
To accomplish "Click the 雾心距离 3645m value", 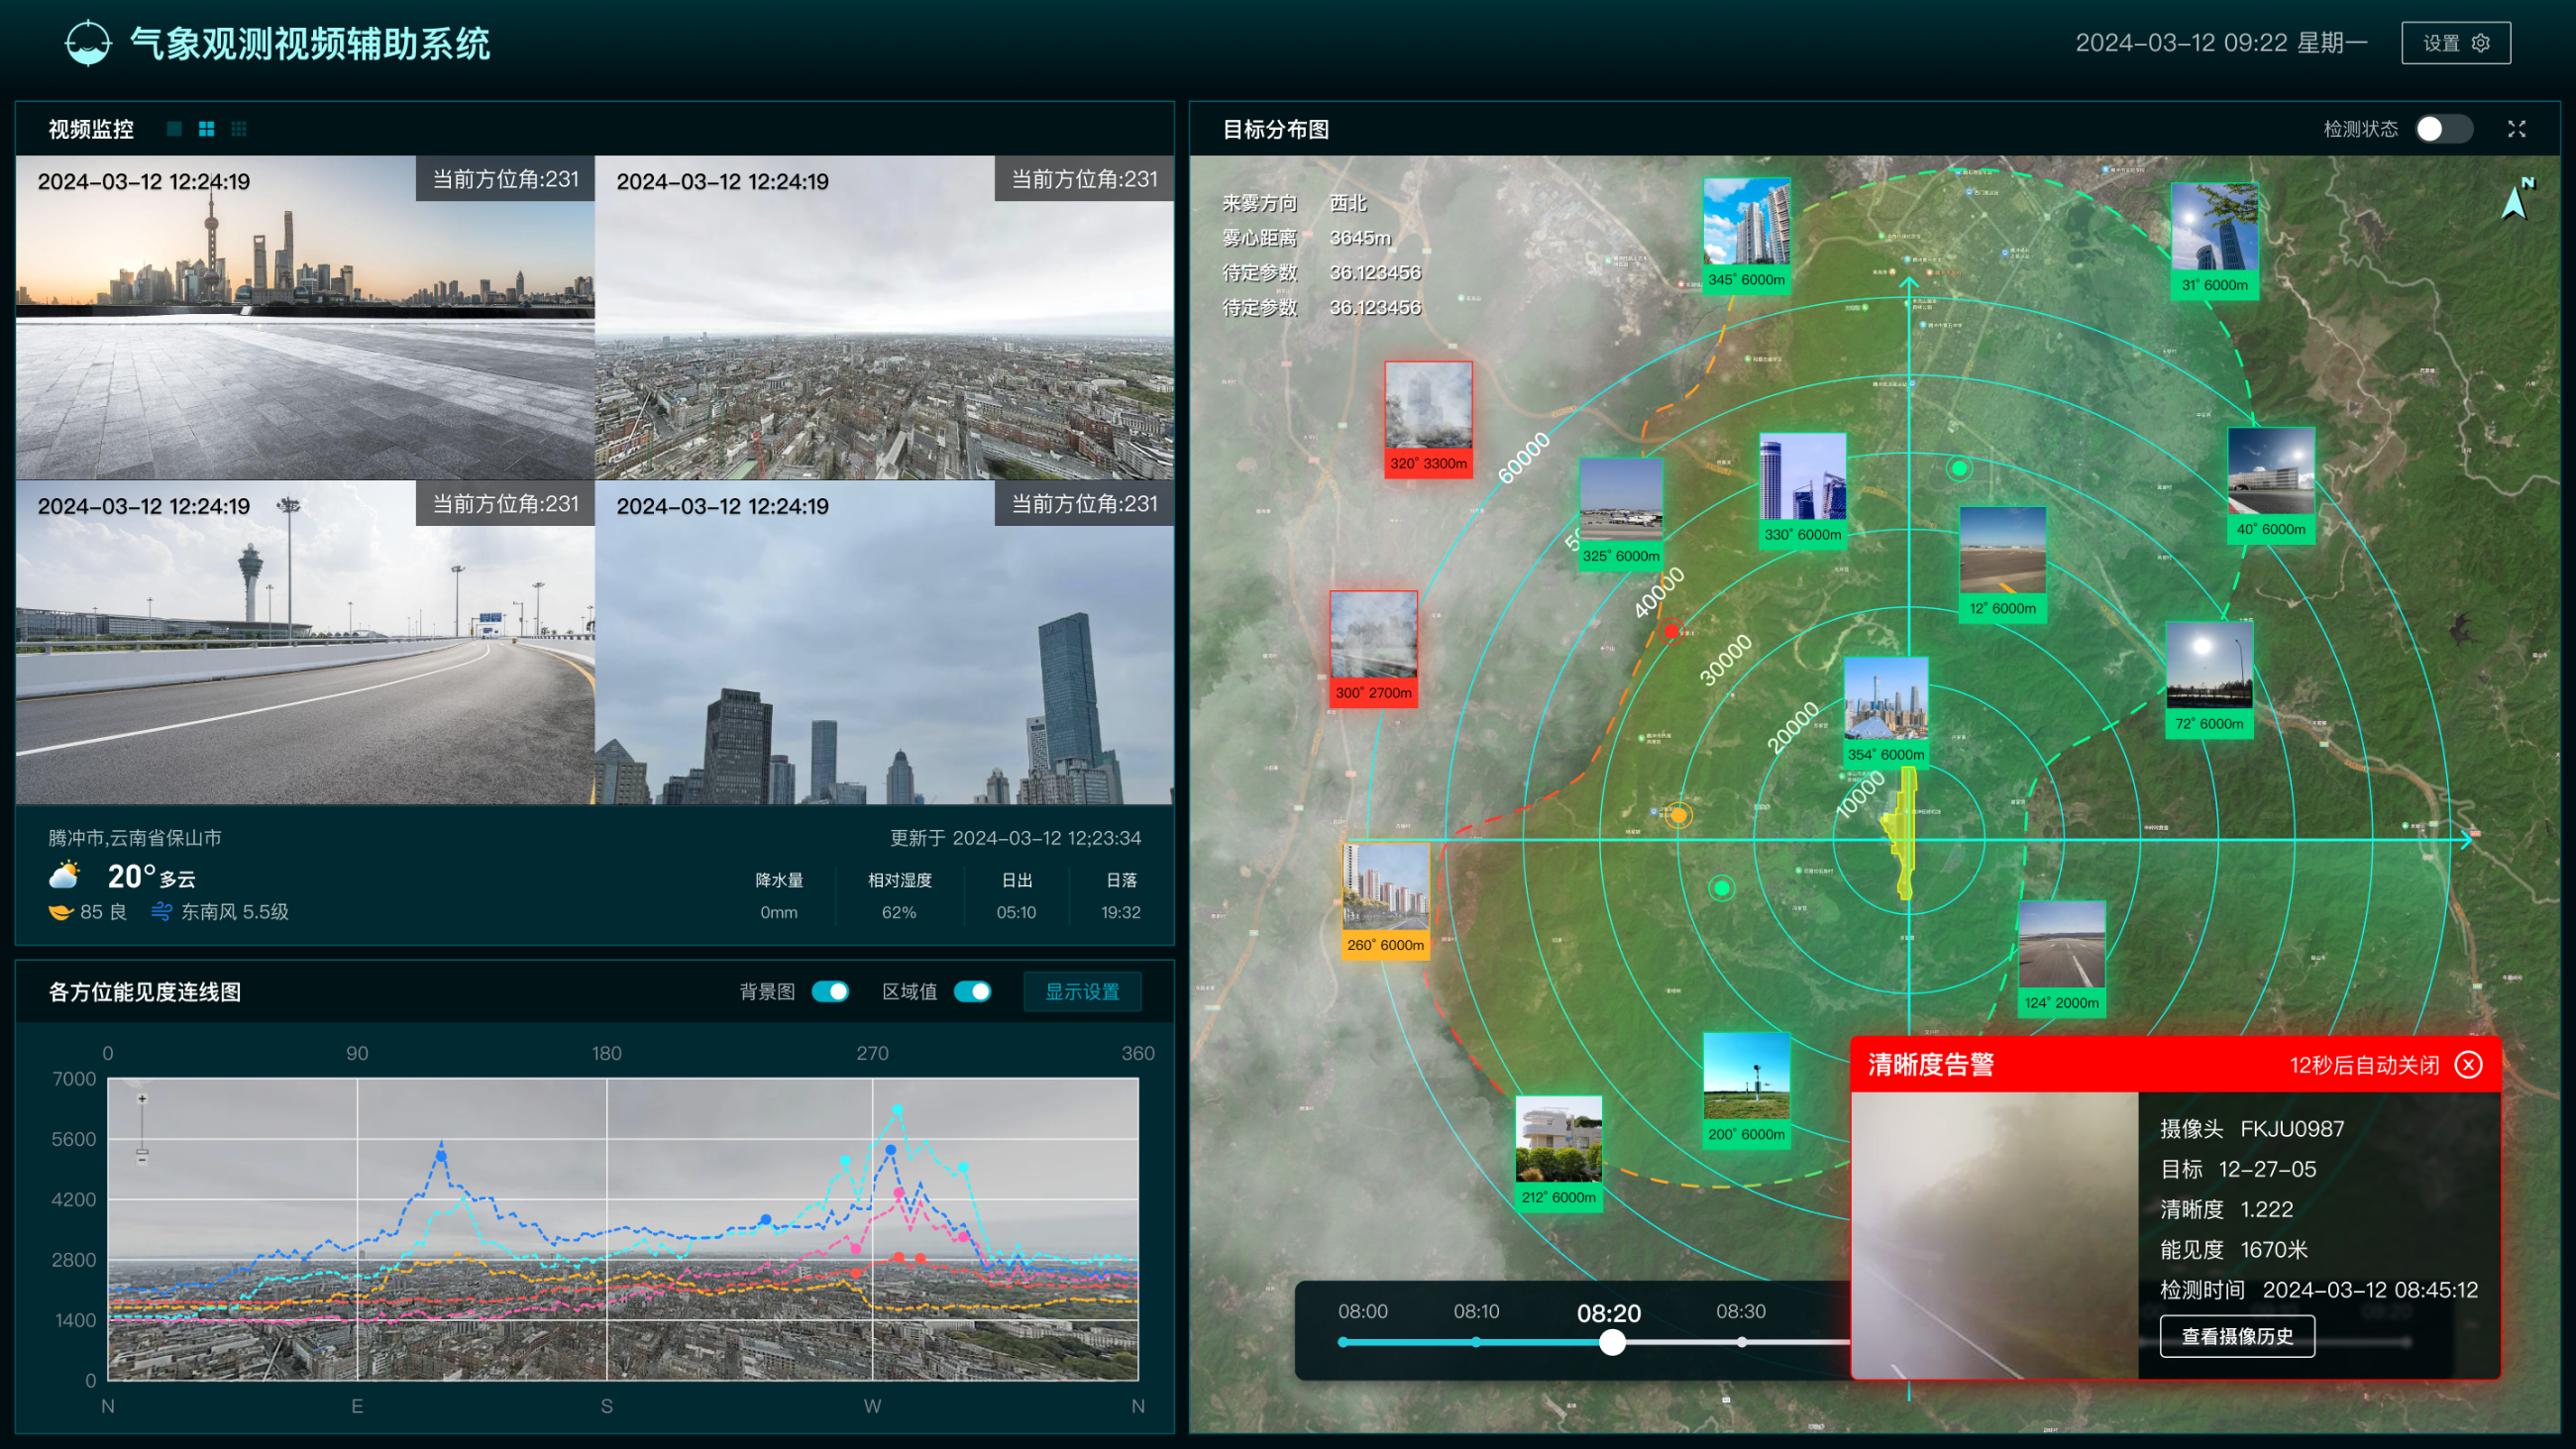I will pyautogui.click(x=1360, y=238).
